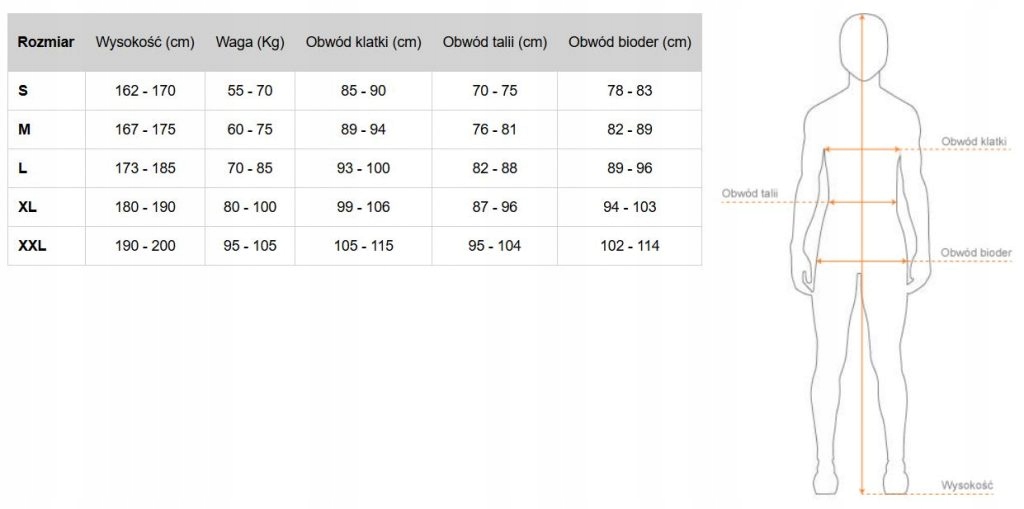Click the Rozmiar column header

(x=46, y=42)
